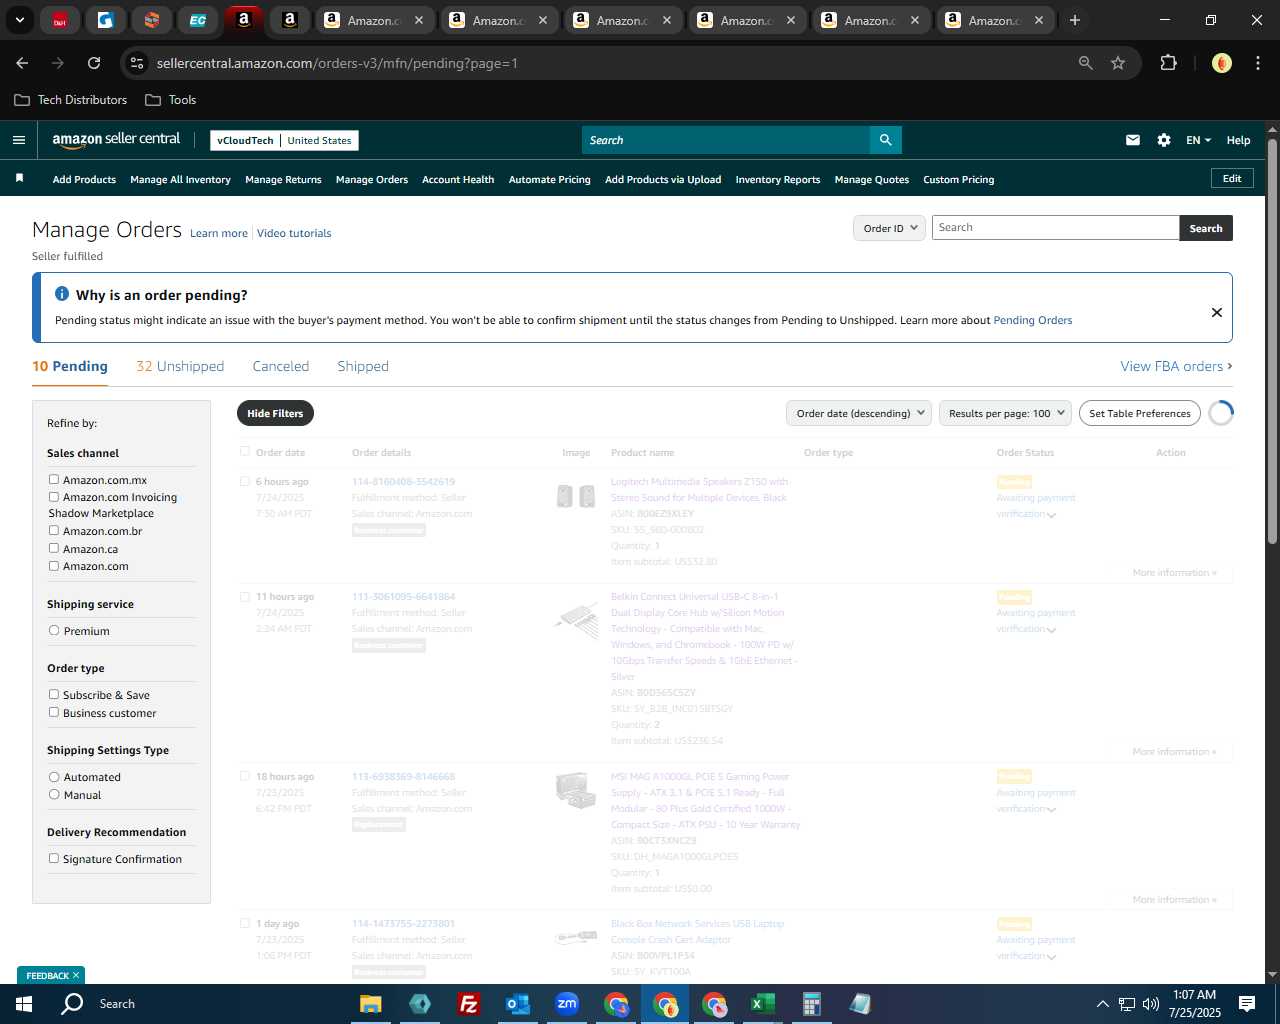Click the Search button beside order search
The height and width of the screenshot is (1024, 1280).
tap(1206, 228)
